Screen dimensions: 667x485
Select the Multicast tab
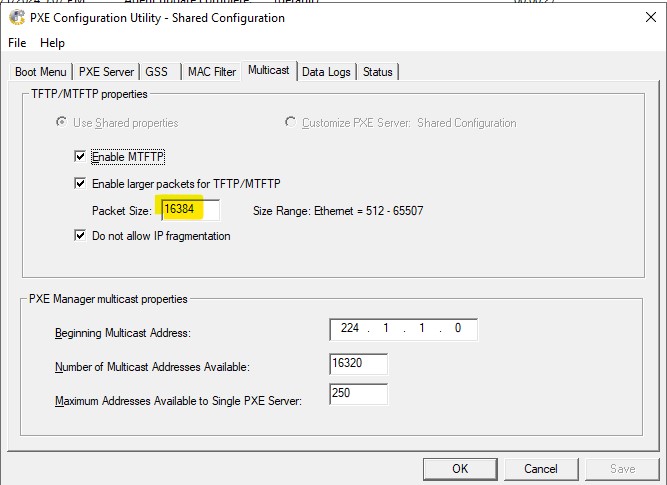pos(269,70)
